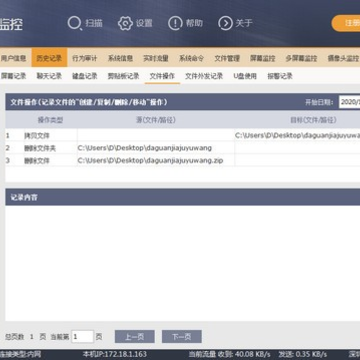The height and width of the screenshot is (360, 360).
Task: Go to 剪贴板记录 sub-tab
Action: [x=123, y=76]
